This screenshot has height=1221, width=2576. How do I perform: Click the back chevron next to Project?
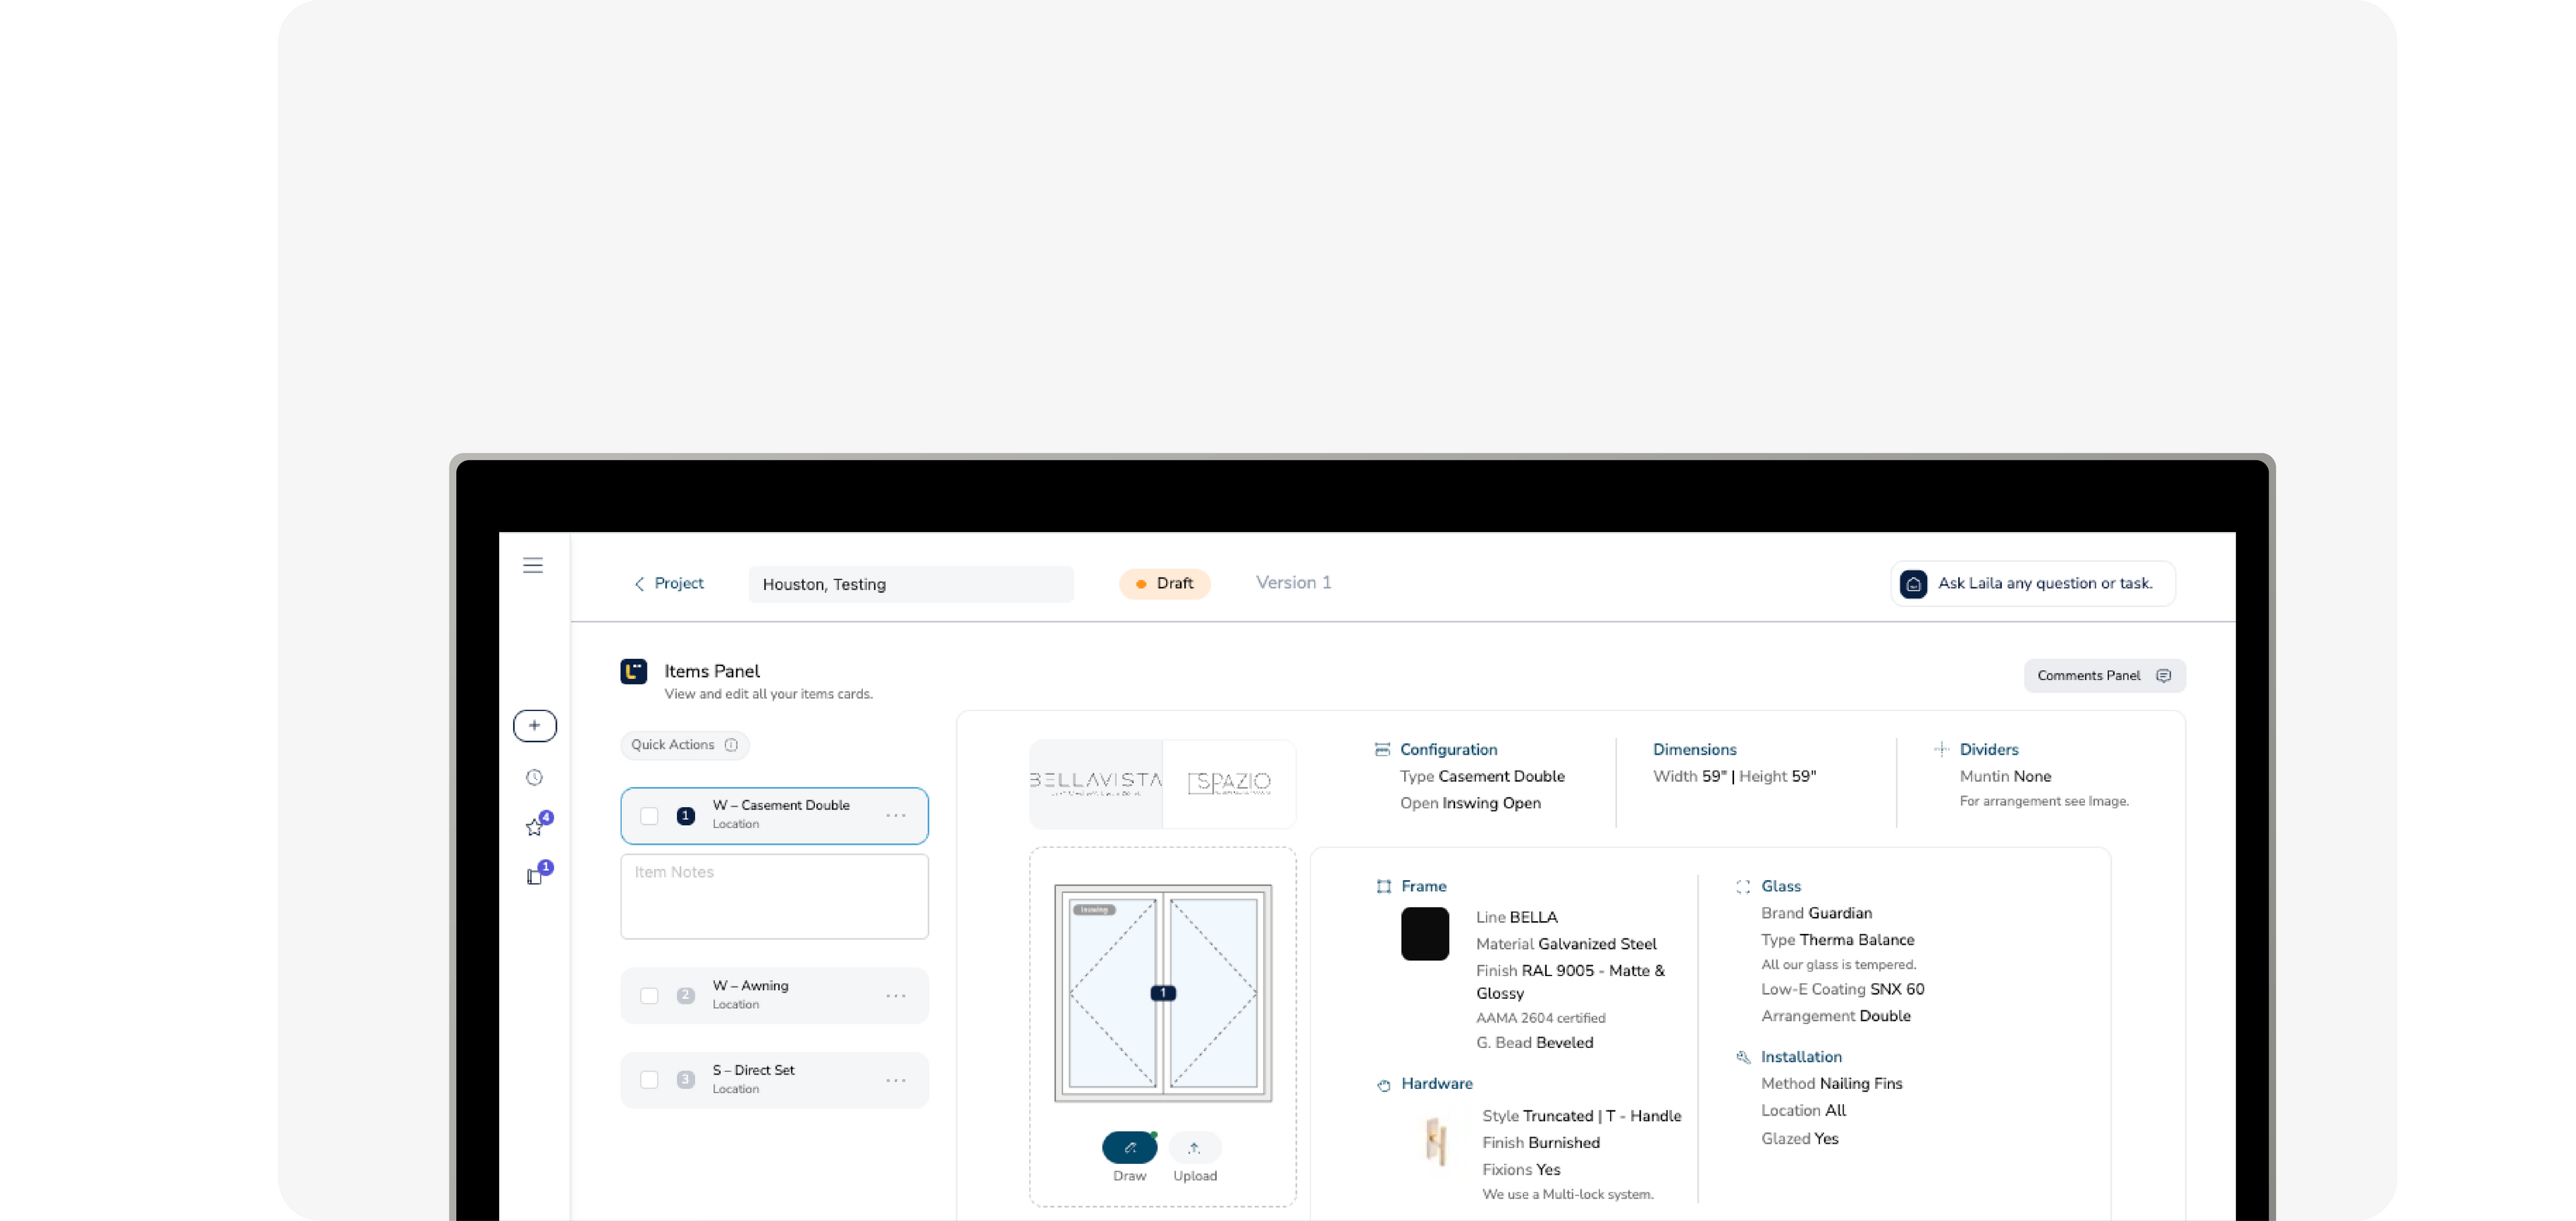pyautogui.click(x=639, y=584)
